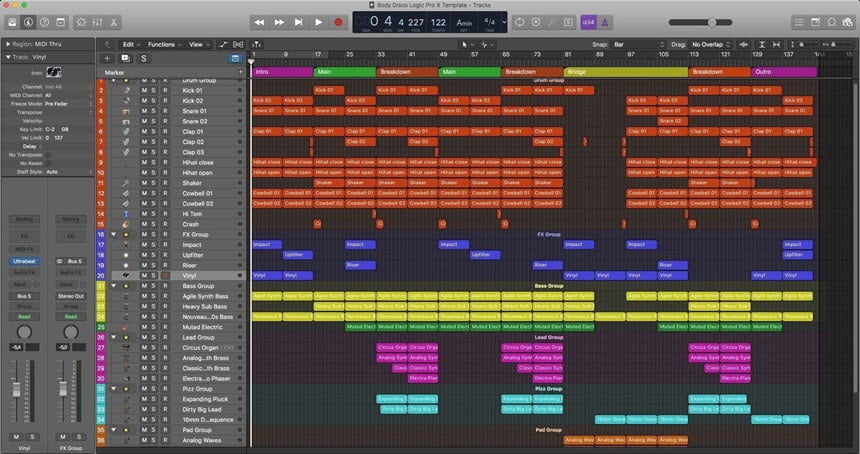Screen dimensions: 860x454
Task: Click the Vinyl track icon in inspector
Action: pyautogui.click(x=53, y=72)
